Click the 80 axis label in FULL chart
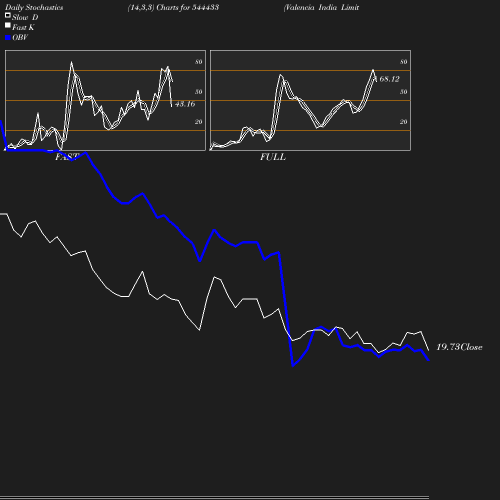 (x=404, y=62)
